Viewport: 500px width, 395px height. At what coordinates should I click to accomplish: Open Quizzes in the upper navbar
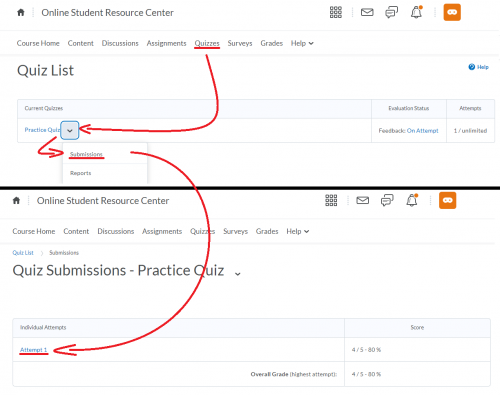click(207, 43)
